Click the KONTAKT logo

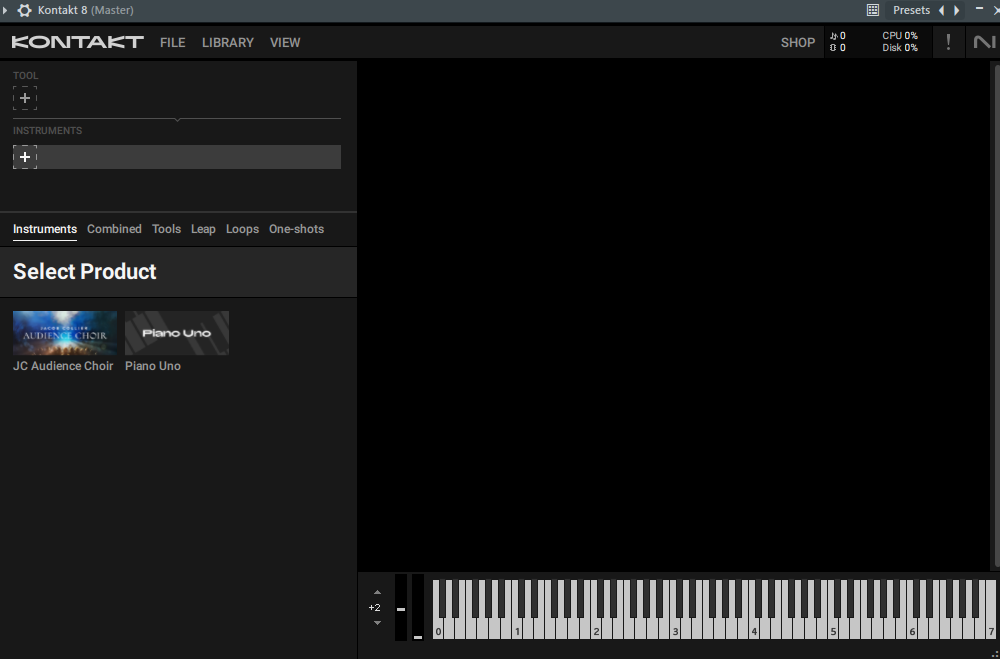(78, 42)
